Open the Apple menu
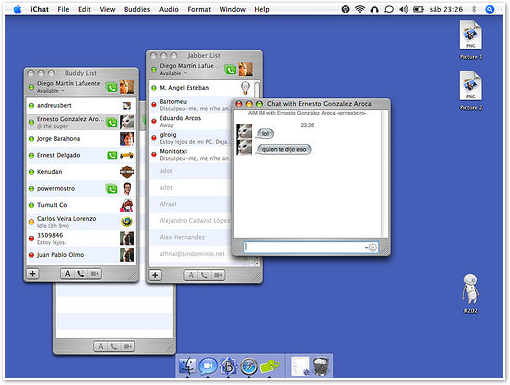This screenshot has width=510, height=385. 17,9
